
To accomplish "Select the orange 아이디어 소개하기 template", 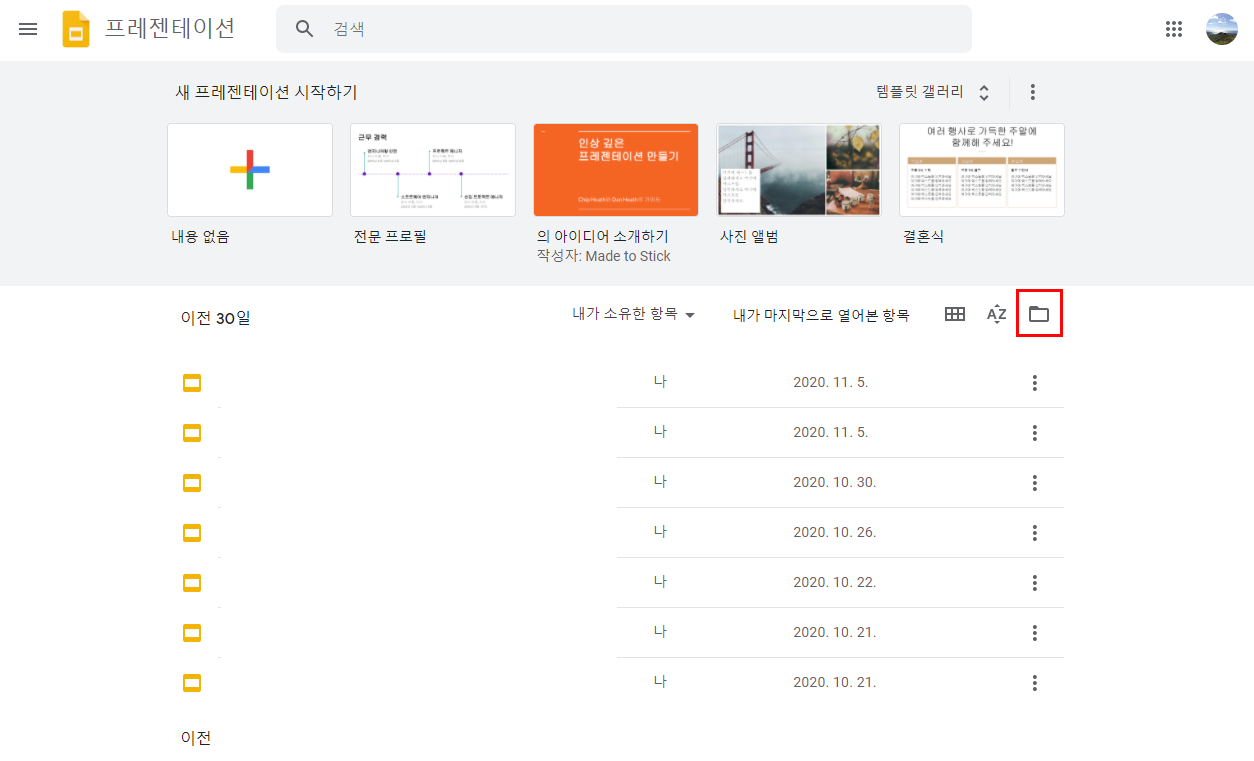I will 616,170.
